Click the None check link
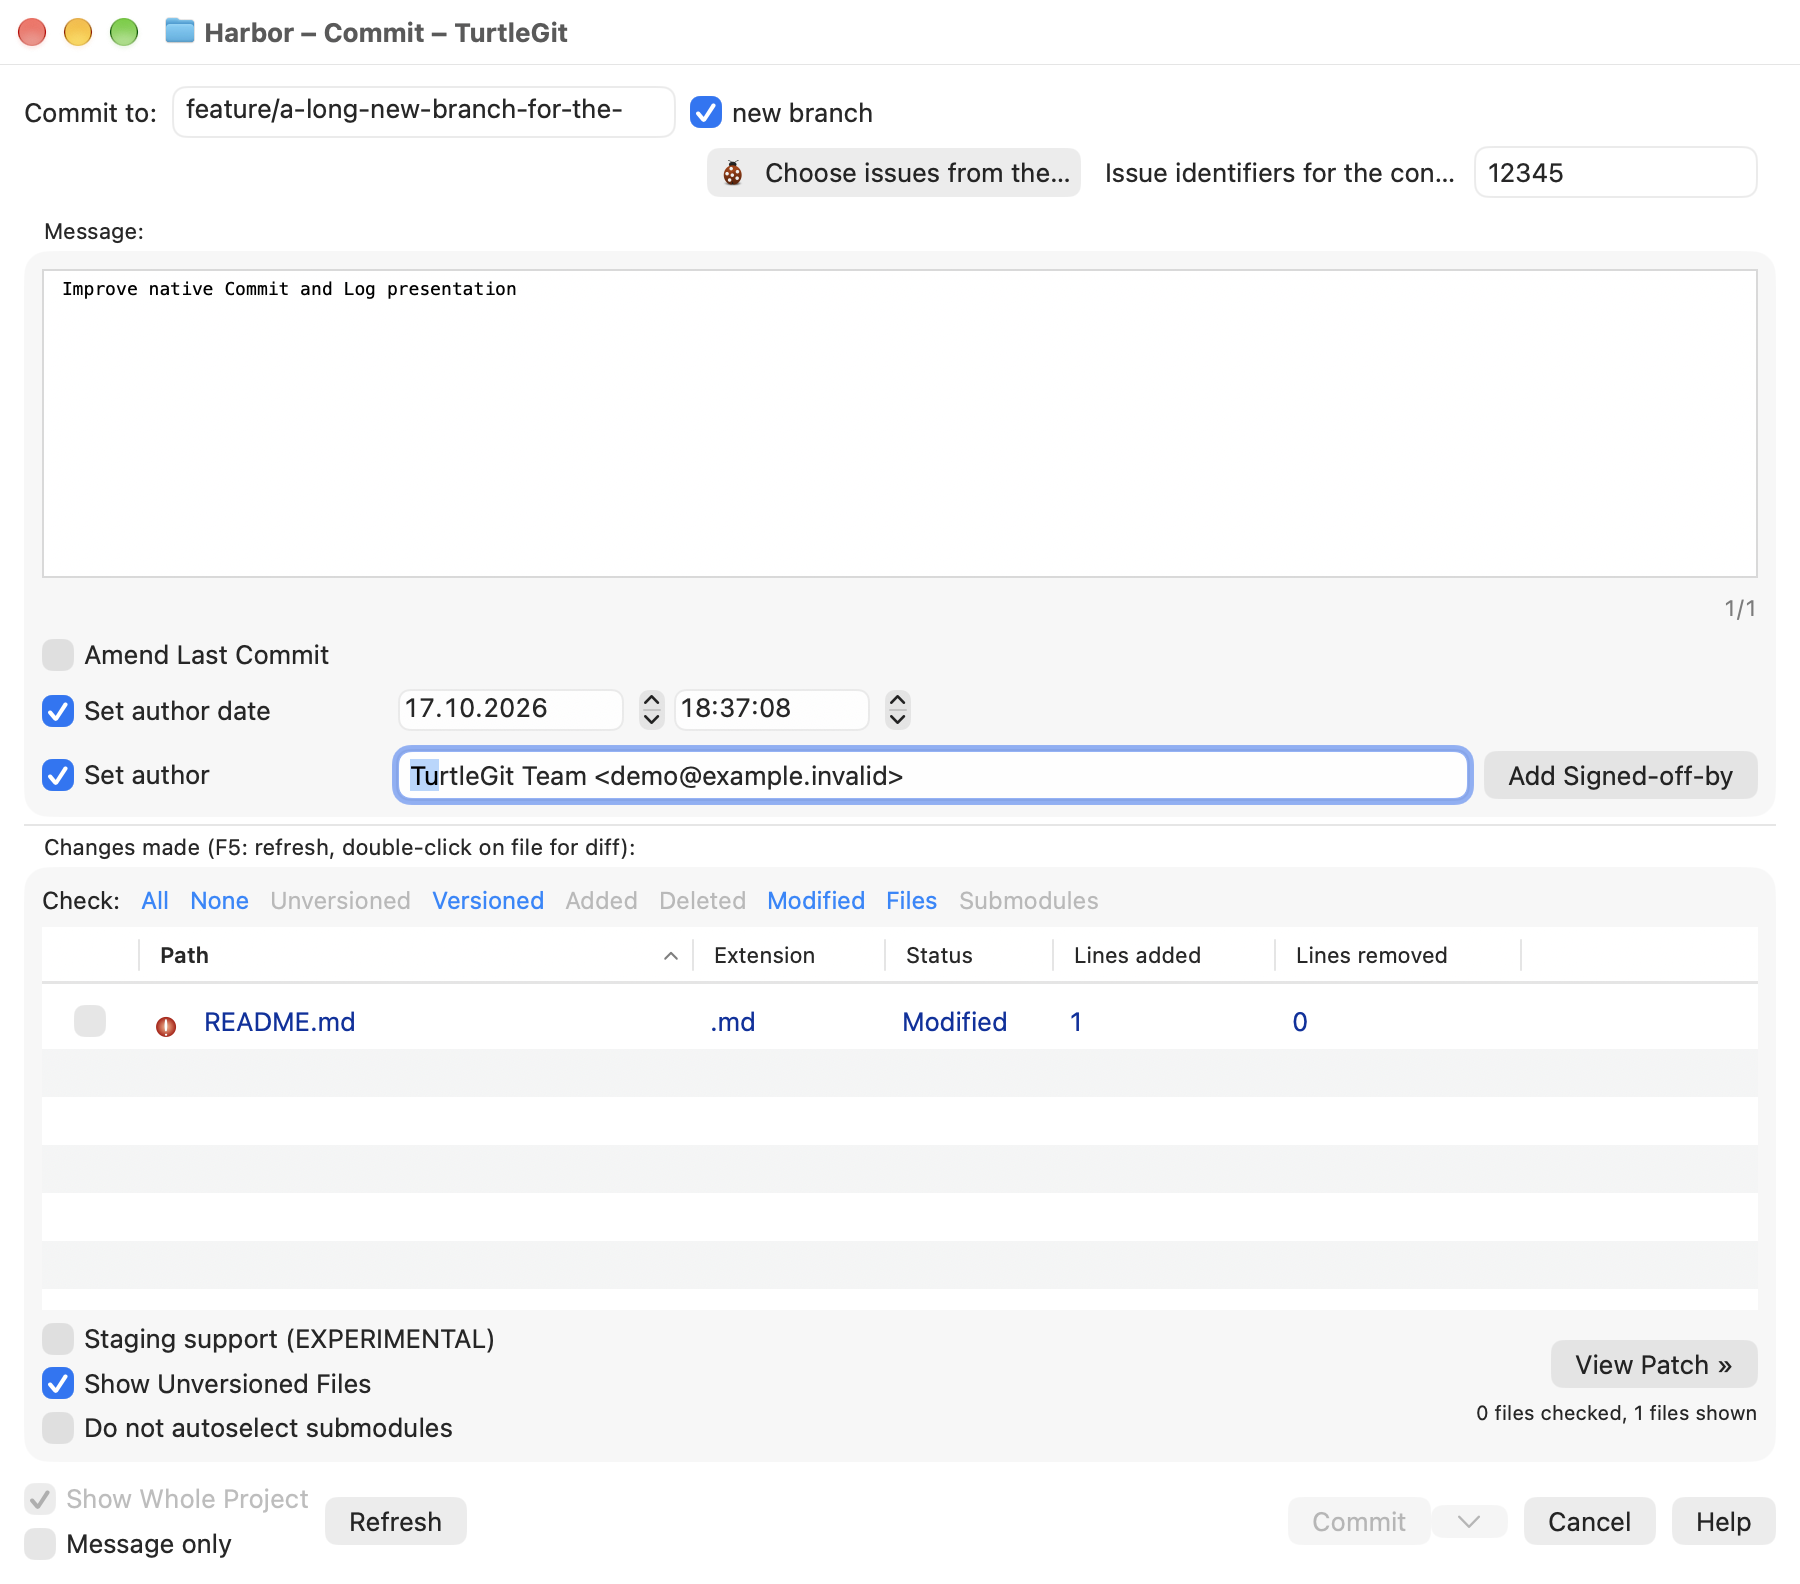 click(x=219, y=901)
